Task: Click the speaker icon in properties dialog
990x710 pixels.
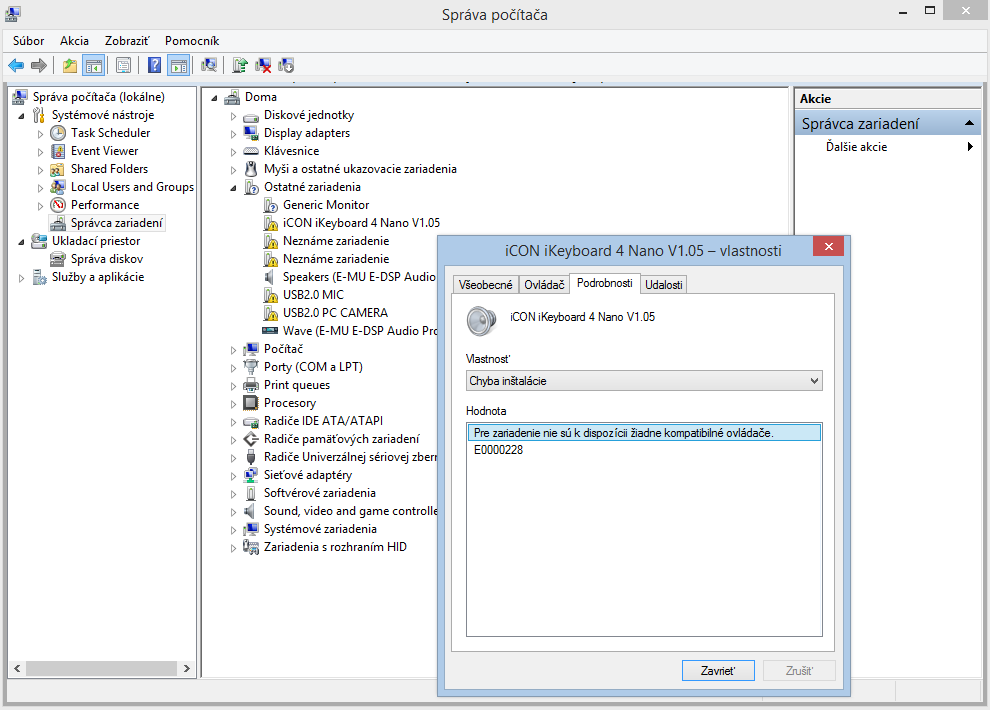Action: pyautogui.click(x=482, y=321)
